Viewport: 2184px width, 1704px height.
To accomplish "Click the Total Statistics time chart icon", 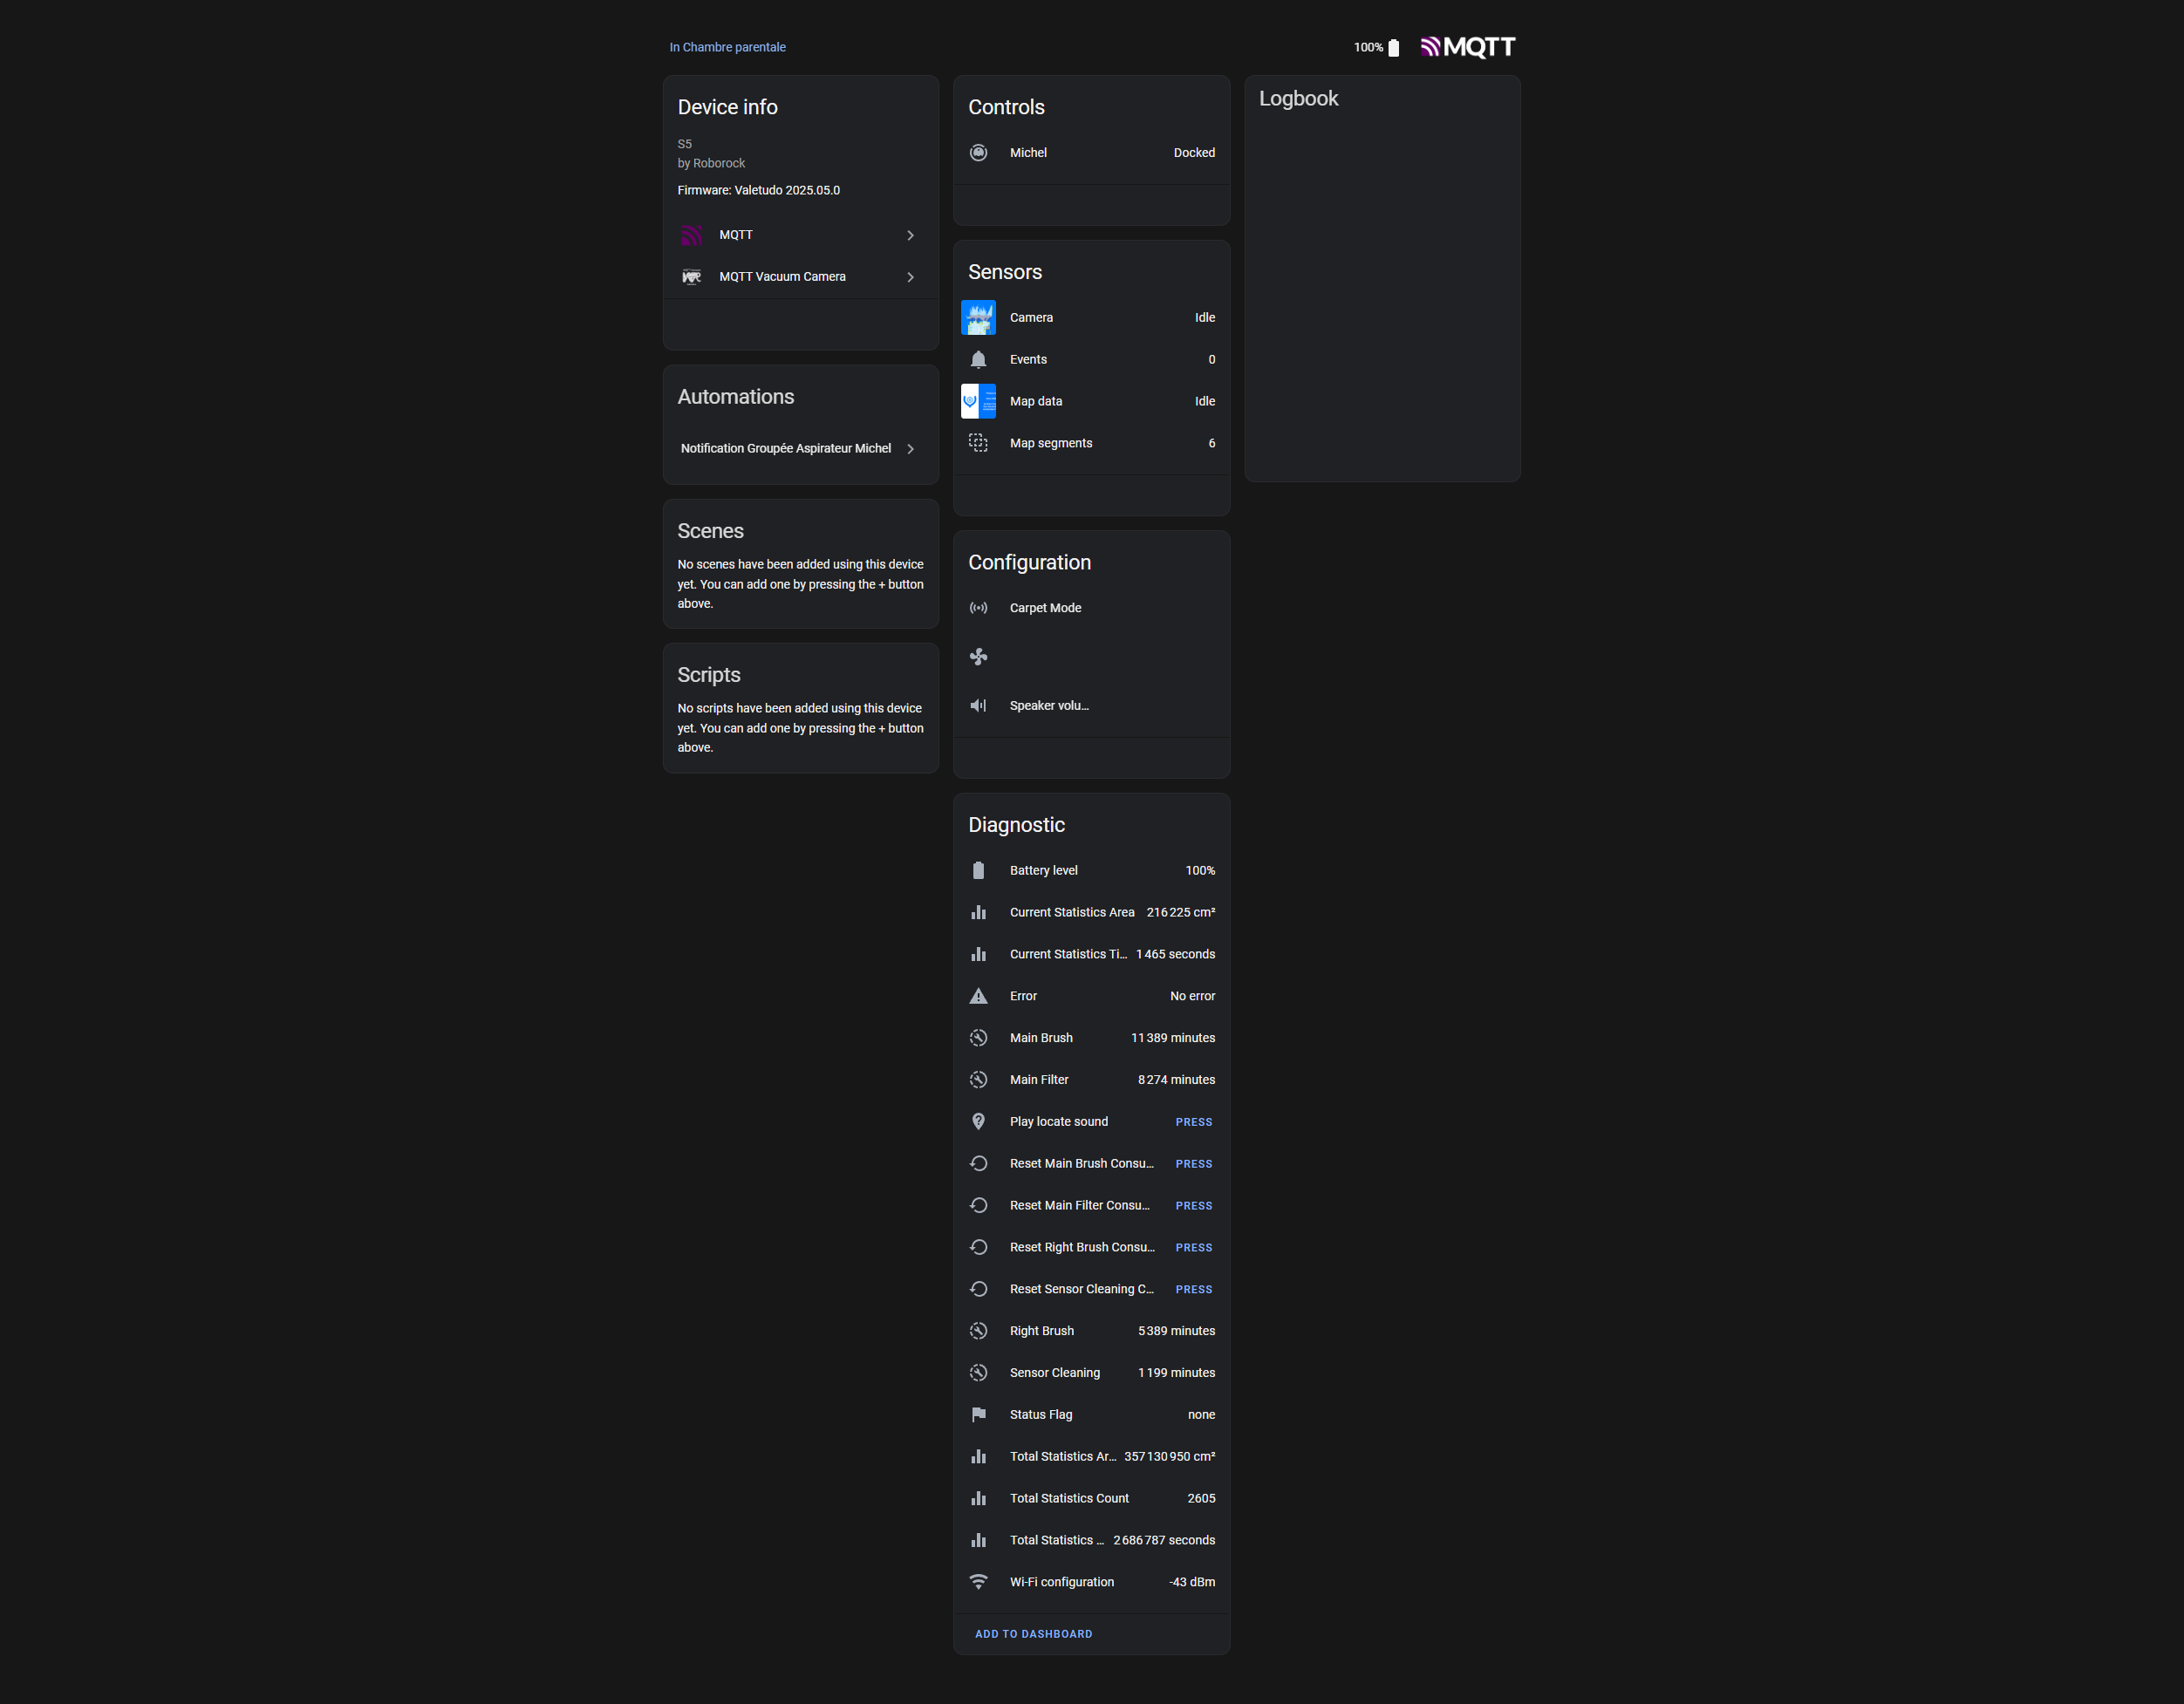I will point(978,1541).
